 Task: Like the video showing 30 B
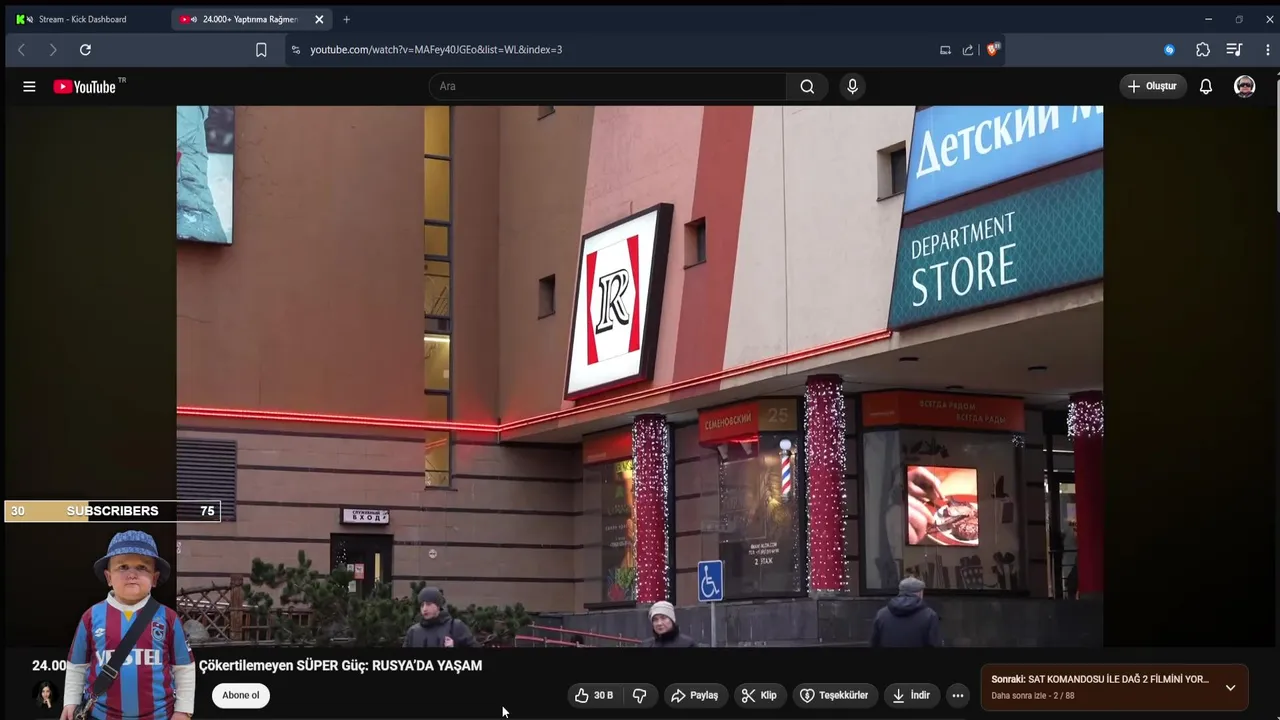(593, 695)
